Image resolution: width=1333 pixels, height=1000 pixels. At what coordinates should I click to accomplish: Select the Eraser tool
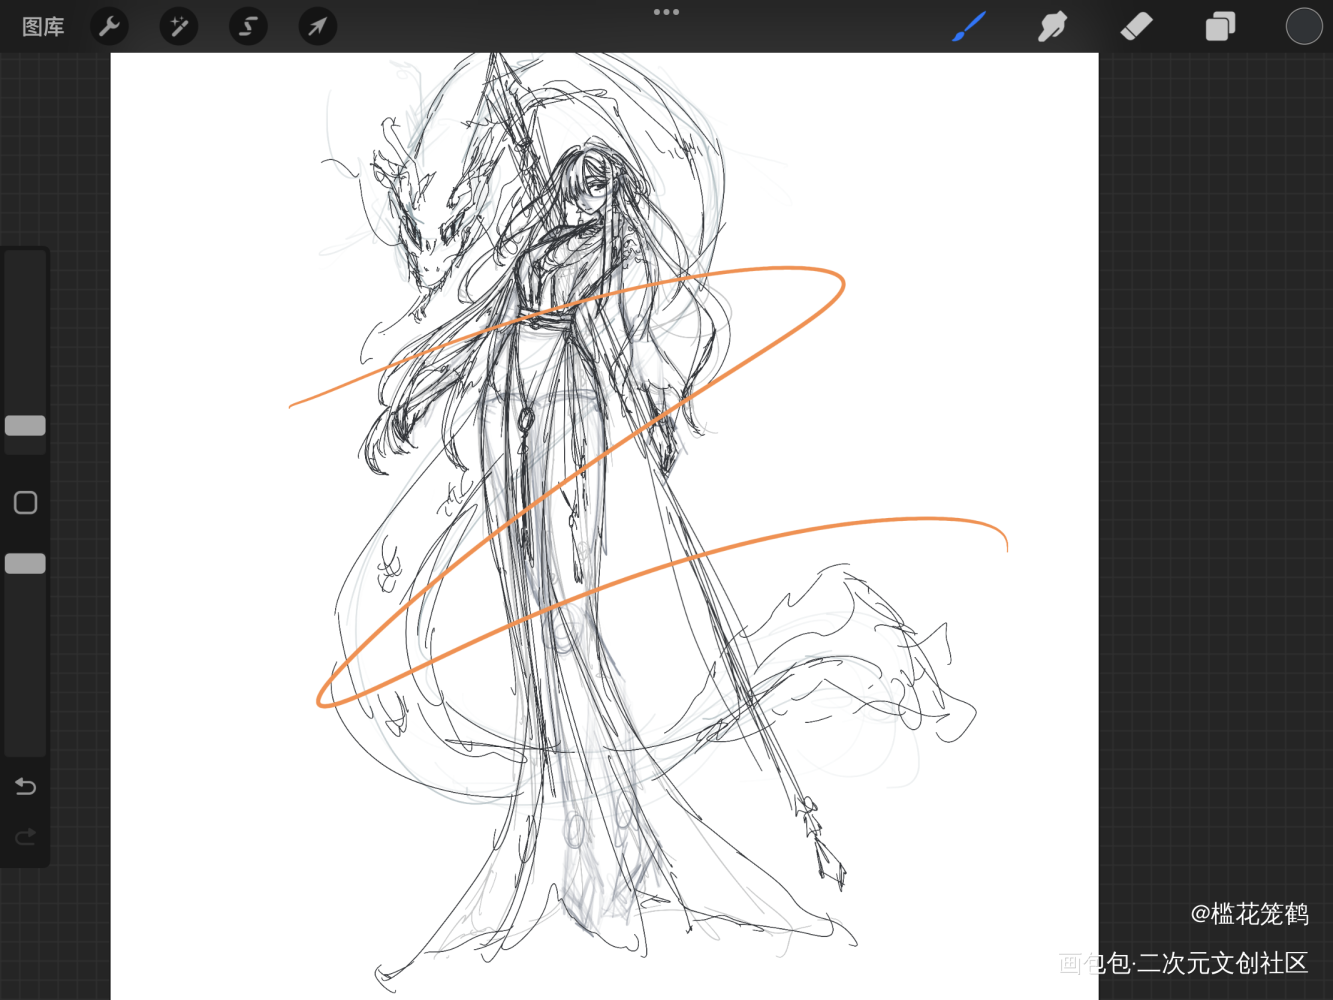(1136, 27)
